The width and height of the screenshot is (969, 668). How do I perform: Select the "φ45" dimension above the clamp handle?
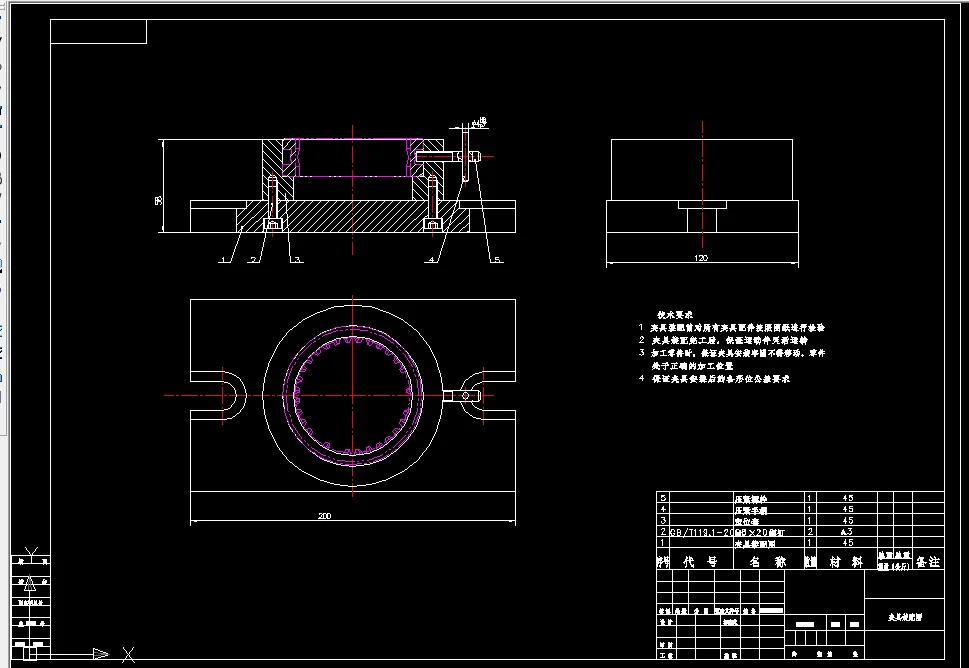[x=479, y=122]
